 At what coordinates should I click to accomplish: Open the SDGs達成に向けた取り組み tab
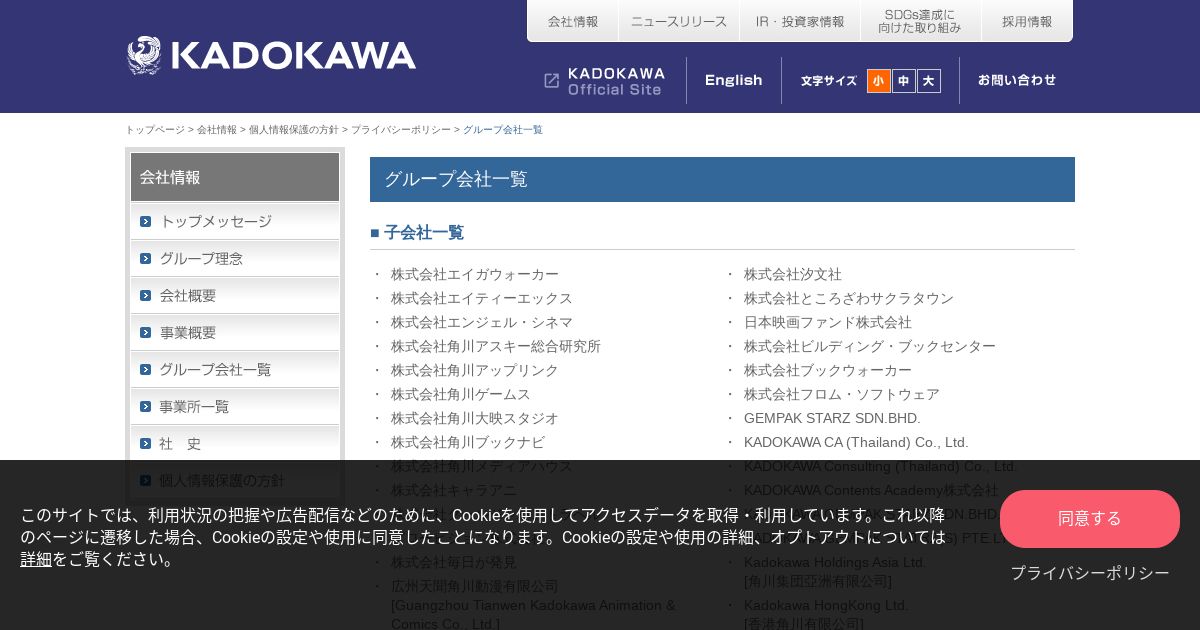(921, 21)
